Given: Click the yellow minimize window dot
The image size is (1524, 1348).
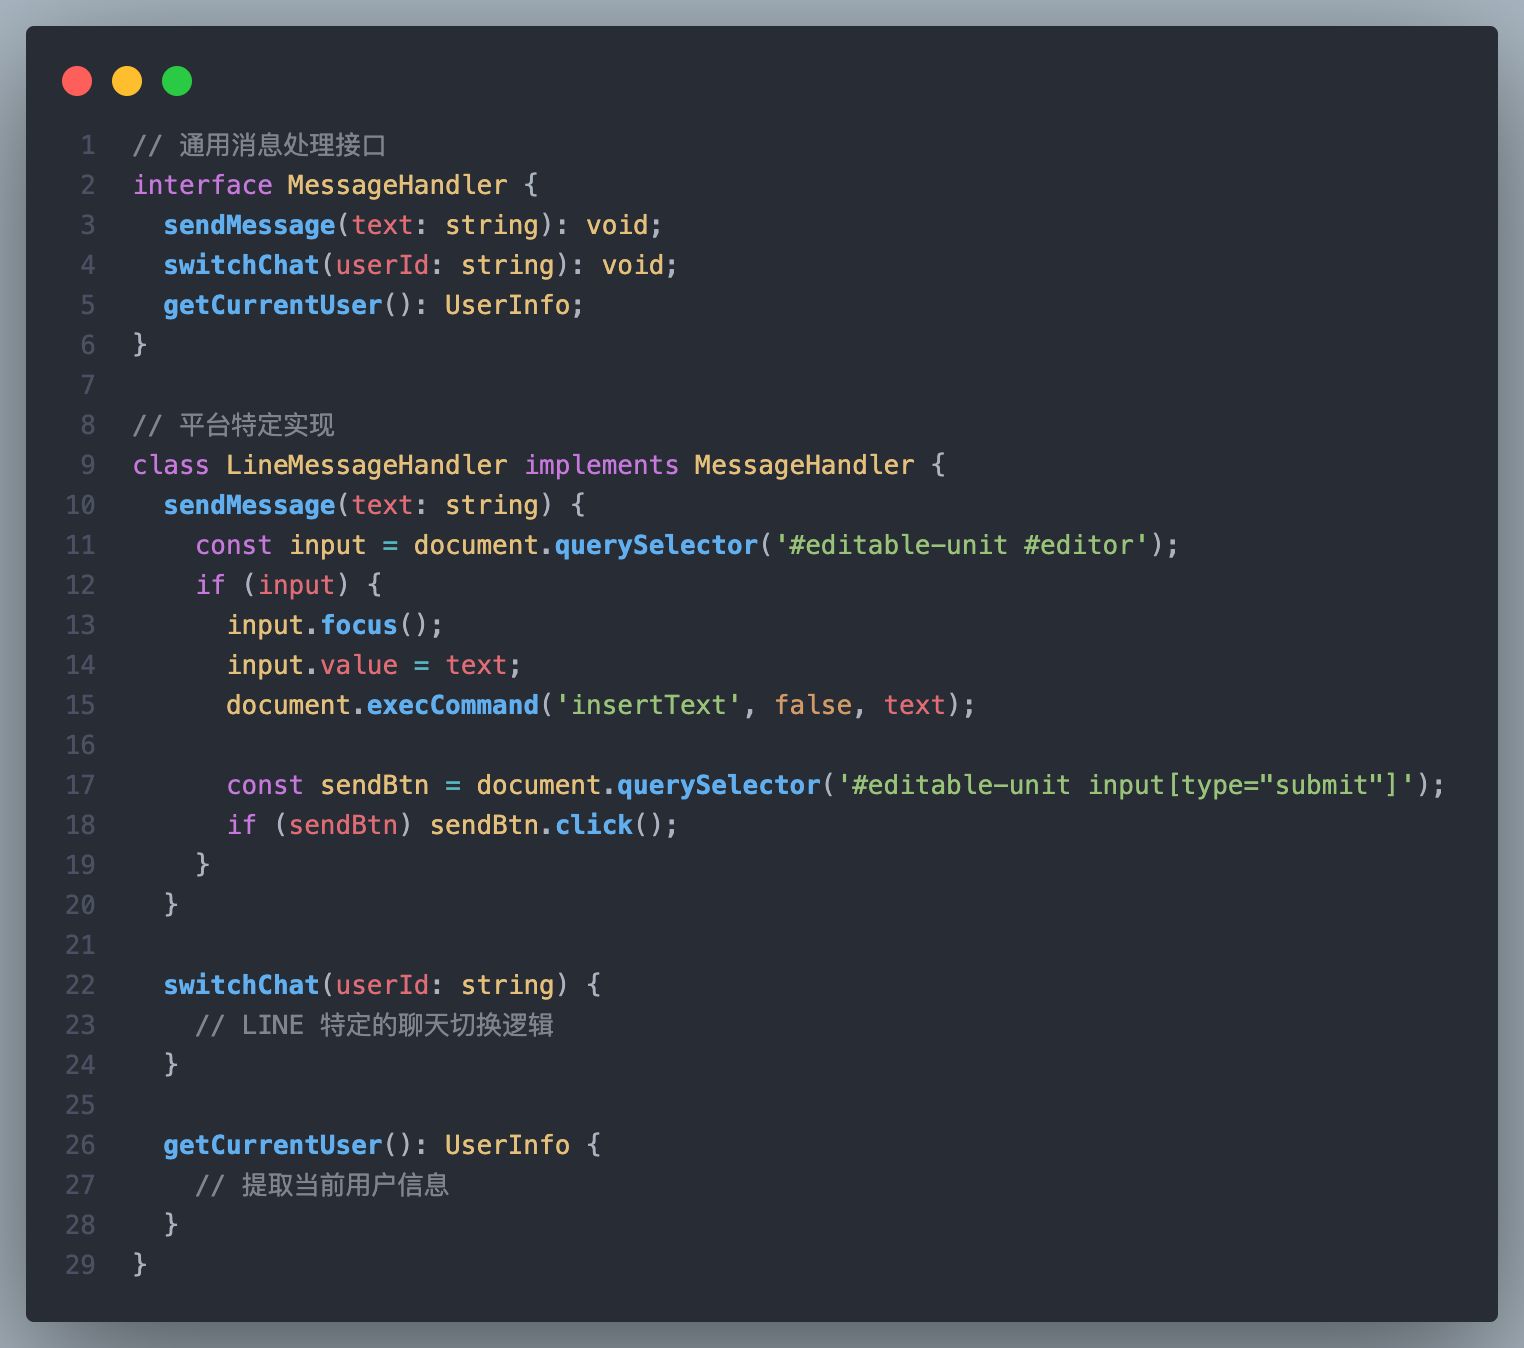Looking at the screenshot, I should (127, 81).
